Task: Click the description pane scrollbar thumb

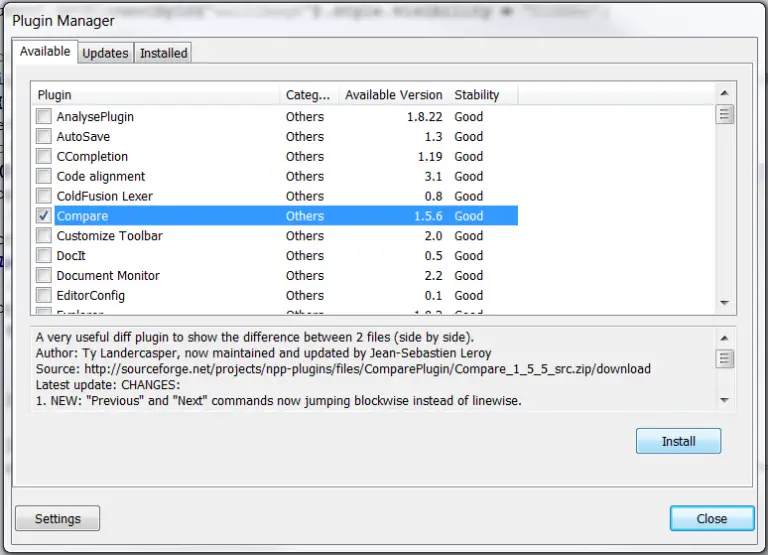Action: pos(725,359)
